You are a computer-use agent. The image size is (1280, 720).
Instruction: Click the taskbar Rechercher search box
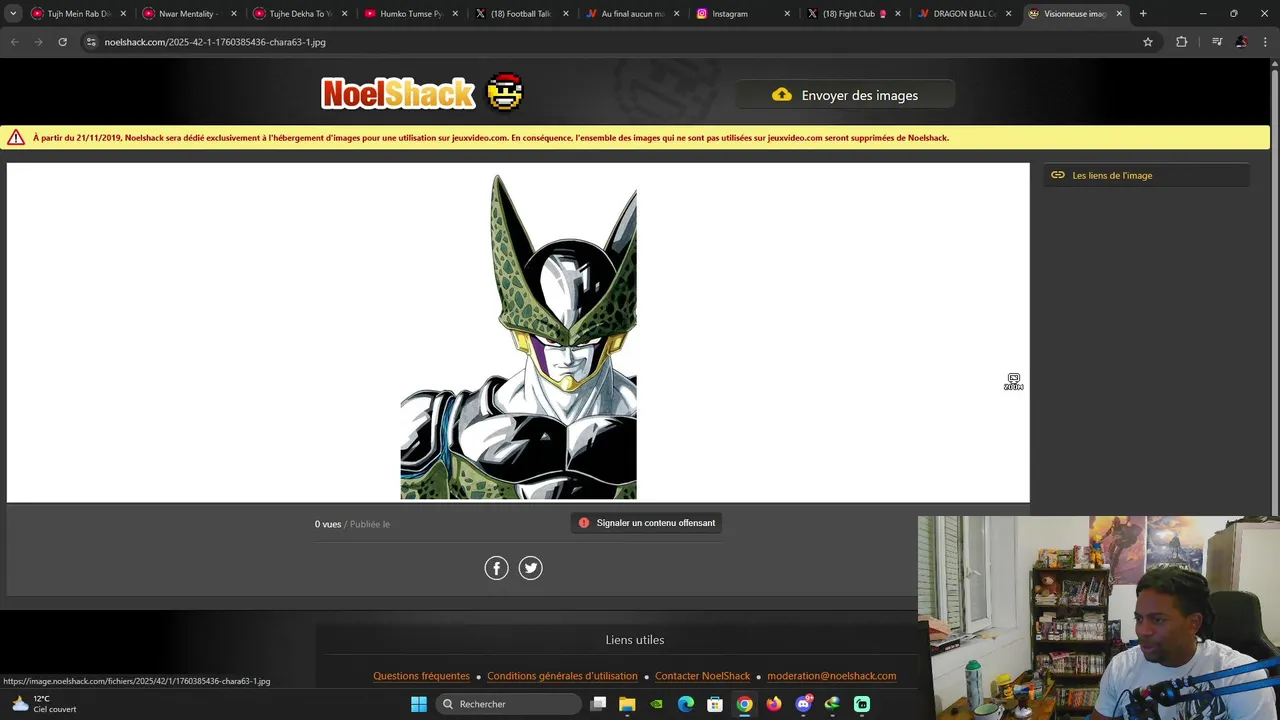[509, 704]
